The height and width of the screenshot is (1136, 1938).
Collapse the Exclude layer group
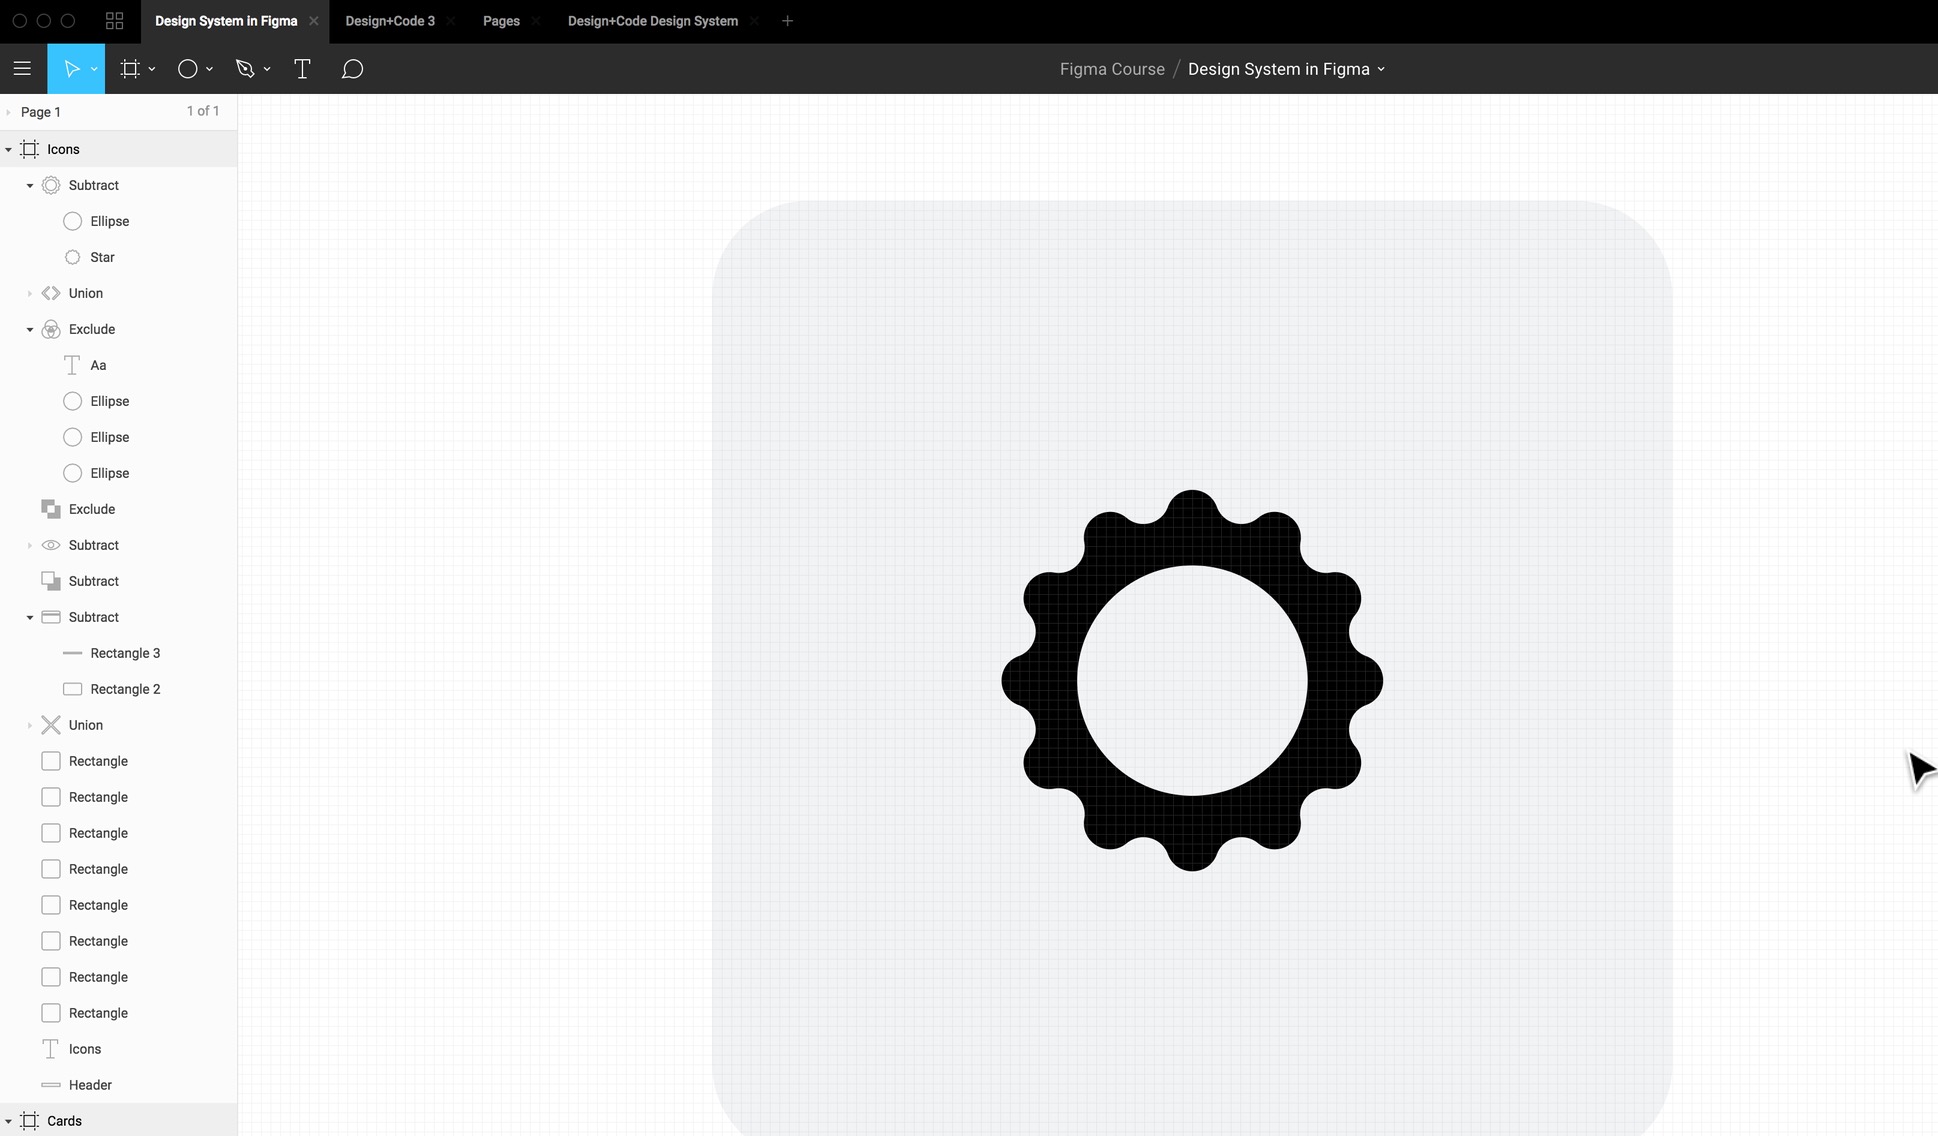[30, 329]
